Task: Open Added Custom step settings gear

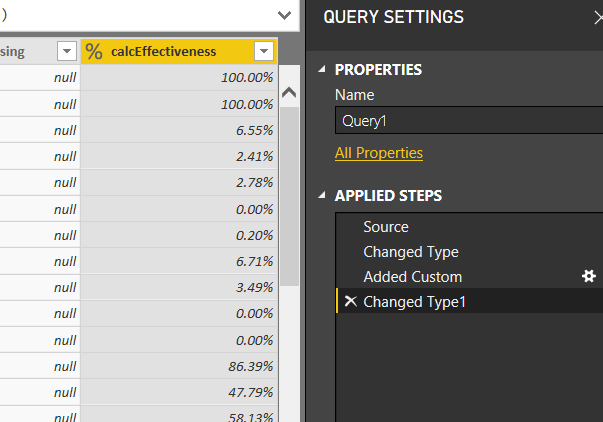Action: pyautogui.click(x=589, y=276)
